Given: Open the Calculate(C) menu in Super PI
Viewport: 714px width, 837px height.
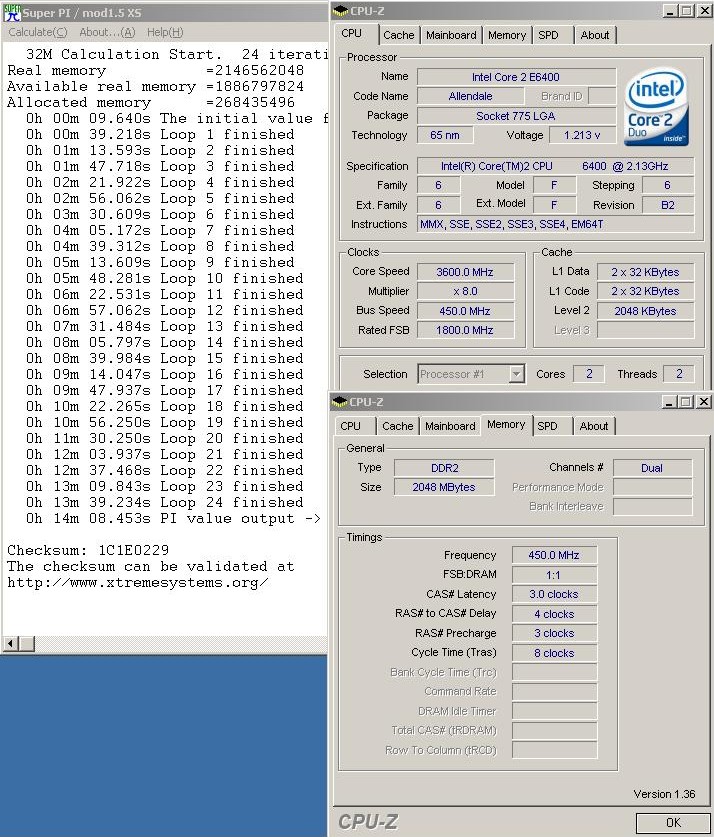Looking at the screenshot, I should click(38, 32).
